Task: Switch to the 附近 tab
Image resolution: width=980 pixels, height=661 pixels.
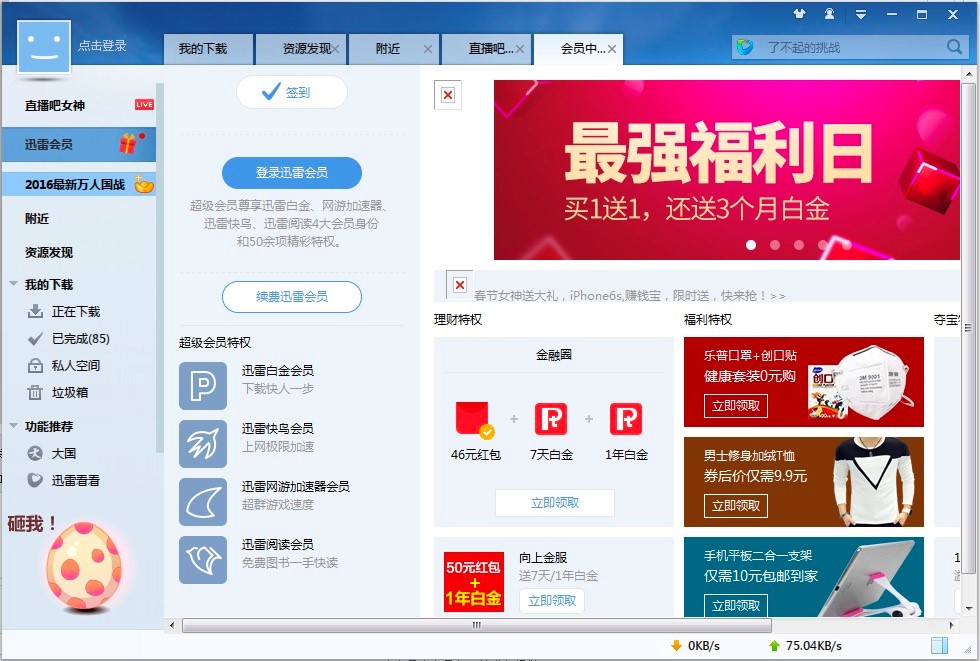Action: tap(394, 49)
